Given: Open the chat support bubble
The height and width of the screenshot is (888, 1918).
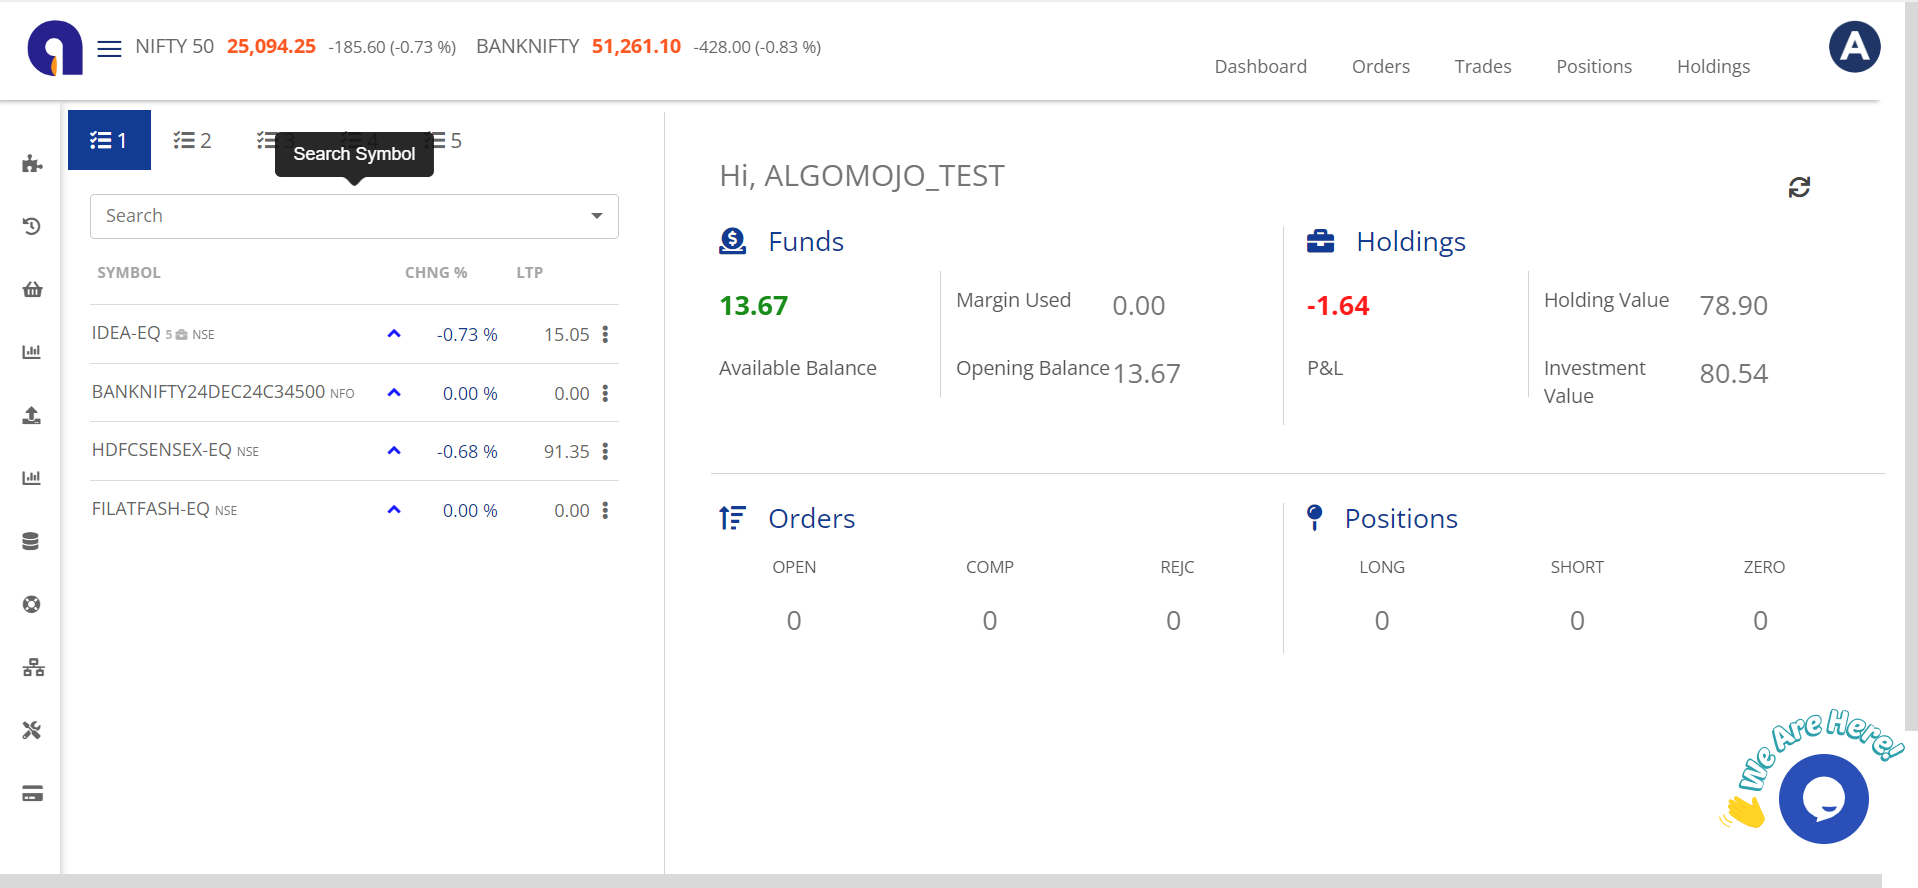Looking at the screenshot, I should tap(1823, 799).
